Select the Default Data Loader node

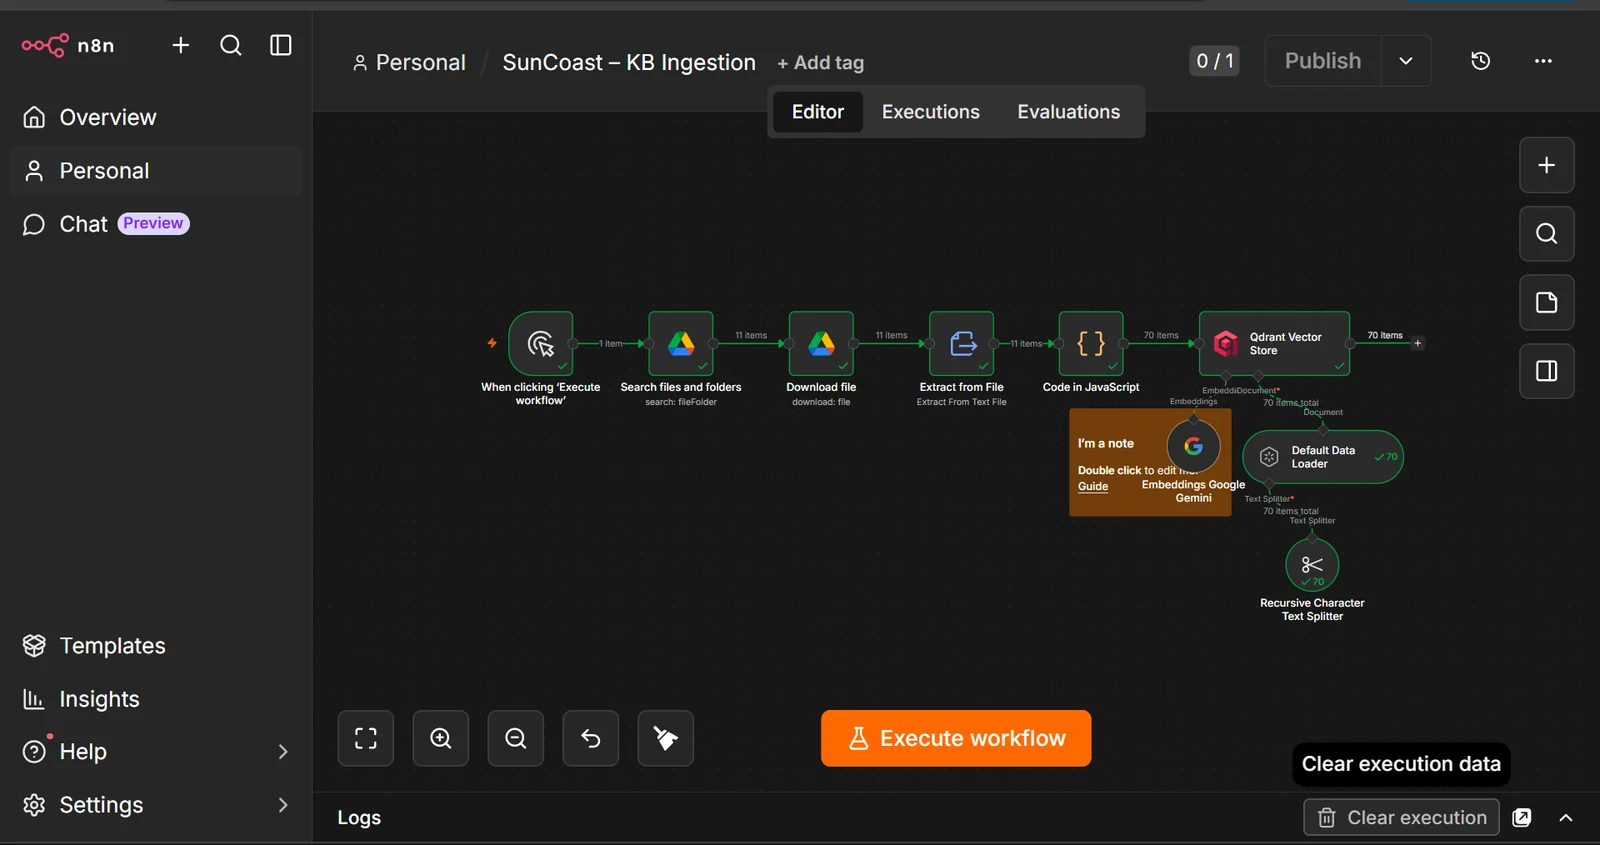click(x=1323, y=457)
